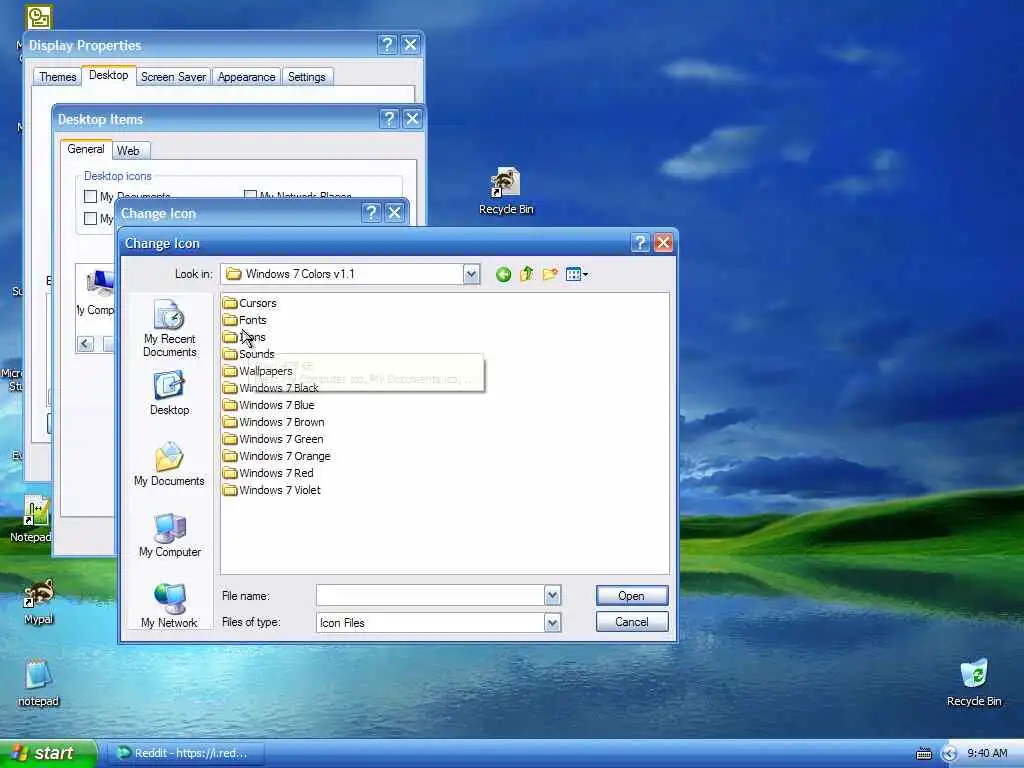Toggle the My Documents checkbox
Image resolution: width=1024 pixels, height=768 pixels.
tap(91, 196)
